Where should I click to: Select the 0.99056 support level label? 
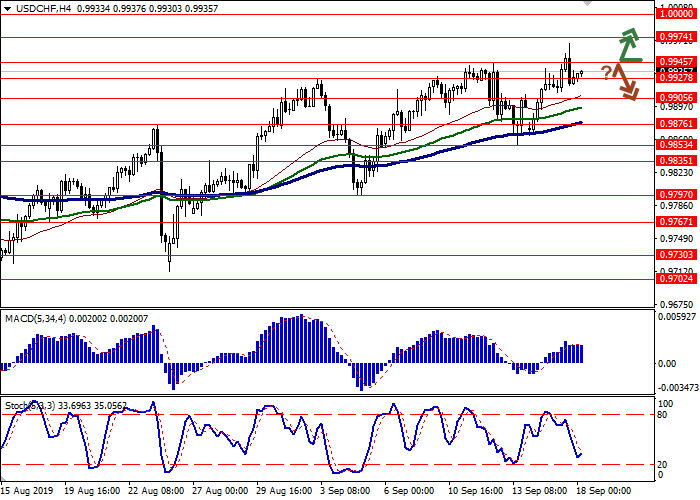tap(676, 97)
